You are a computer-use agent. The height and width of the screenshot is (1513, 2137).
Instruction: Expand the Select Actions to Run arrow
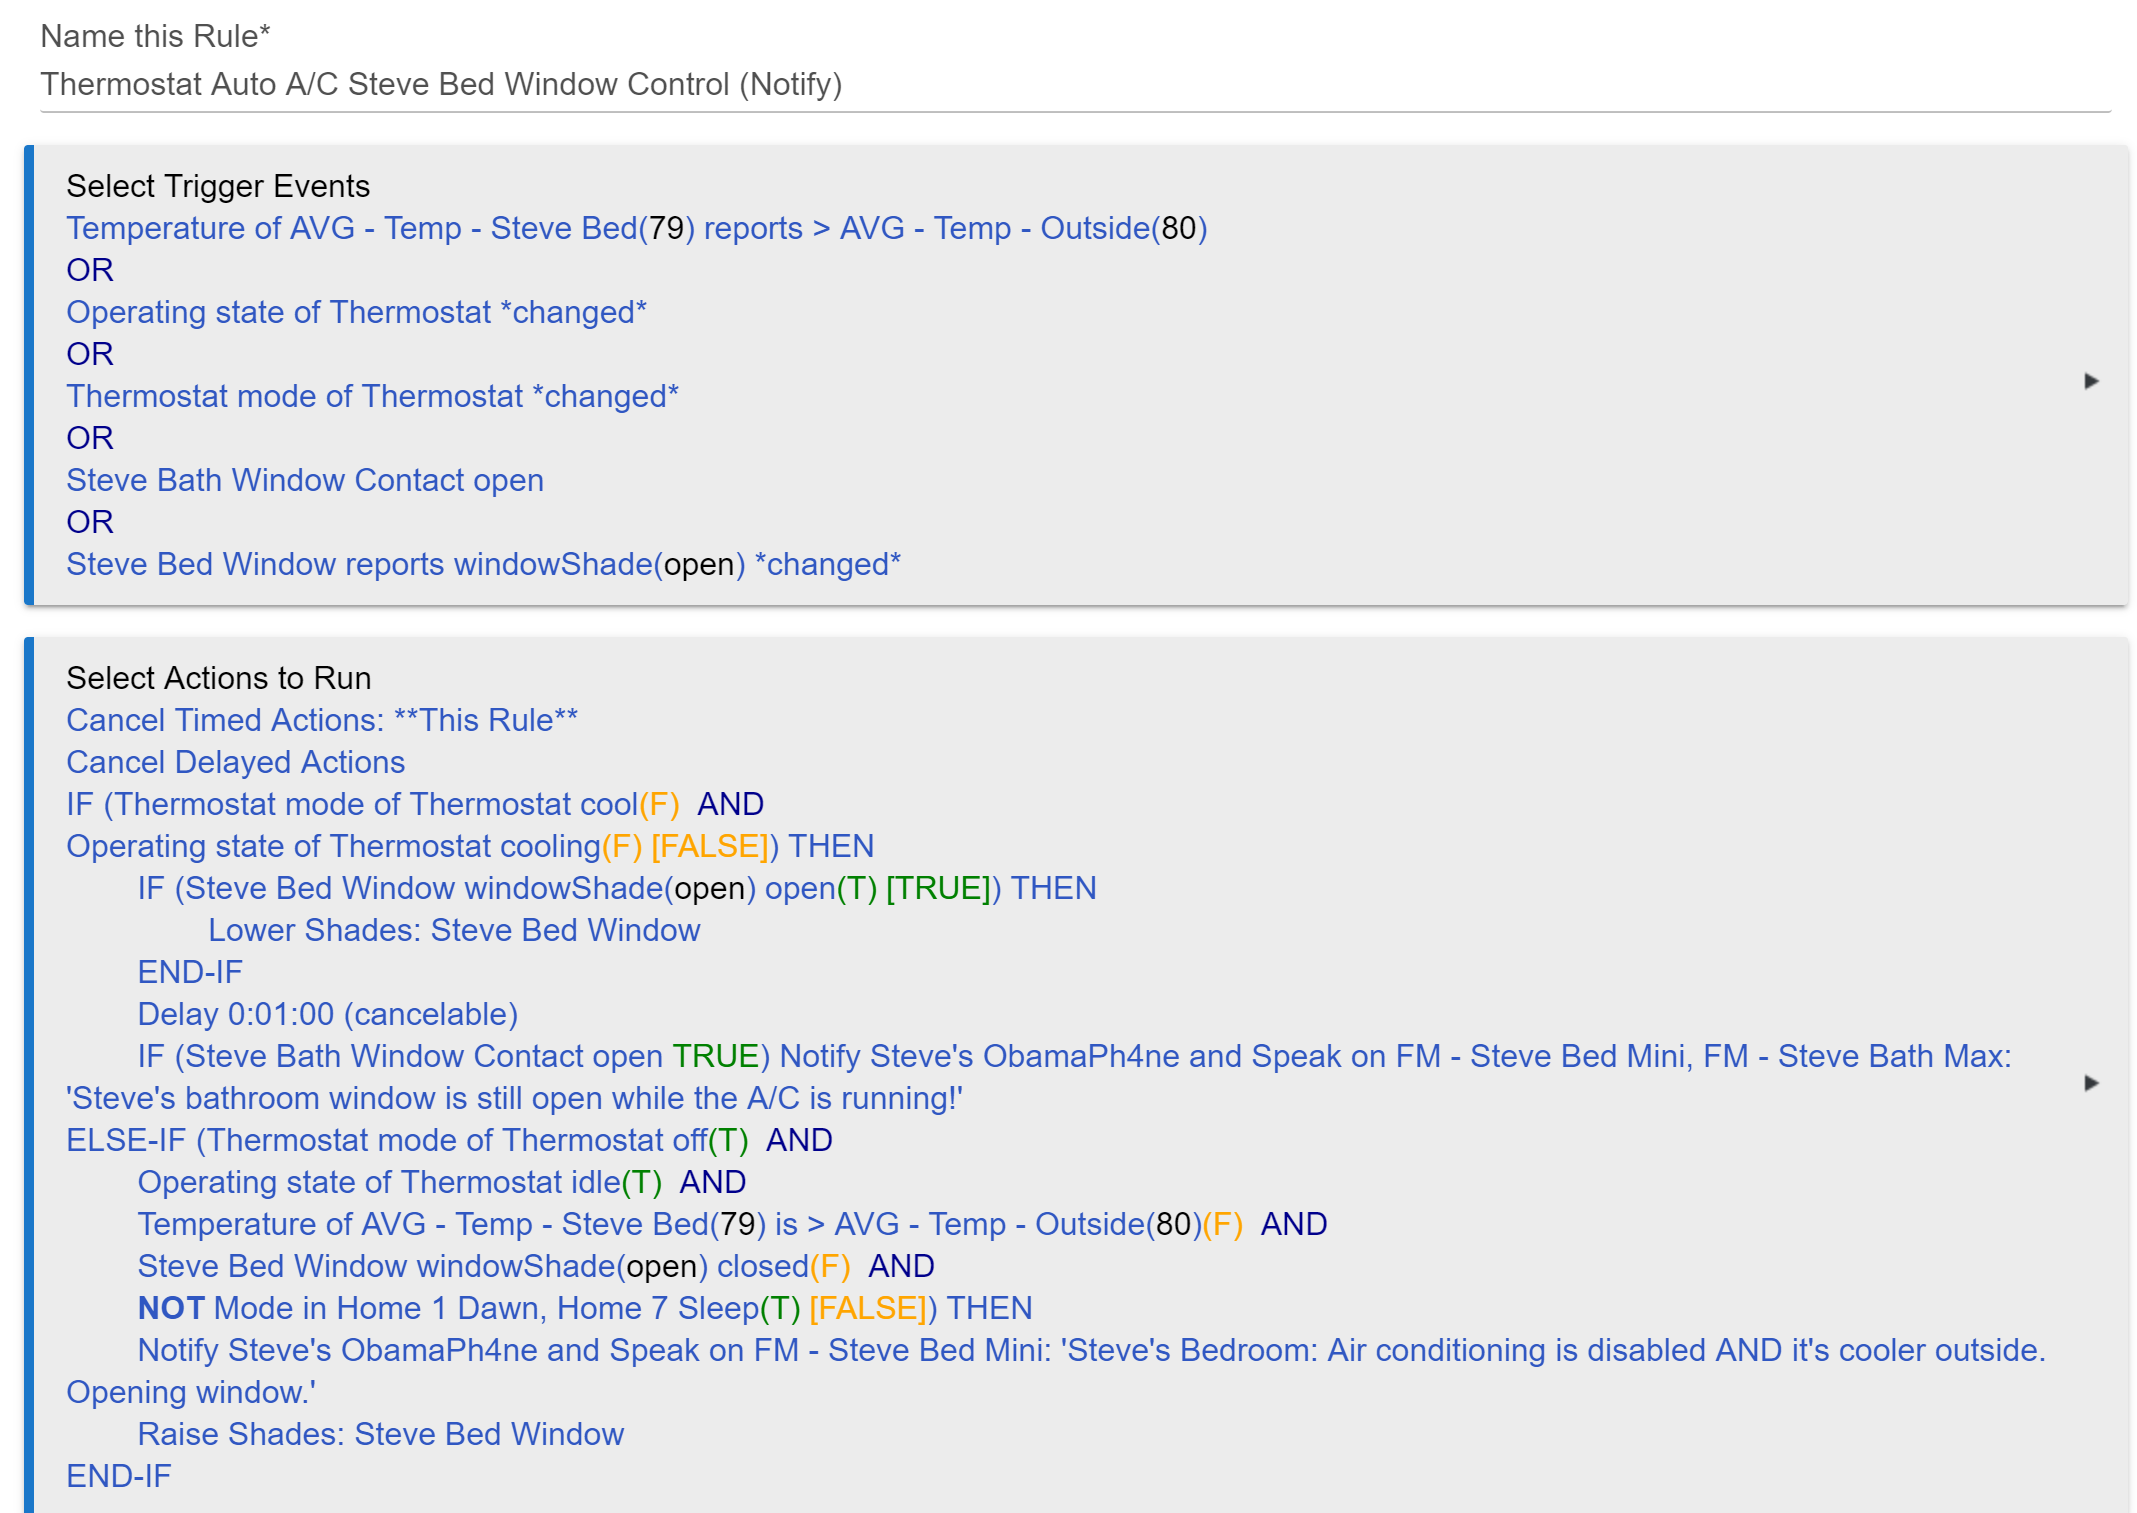(x=2090, y=1083)
